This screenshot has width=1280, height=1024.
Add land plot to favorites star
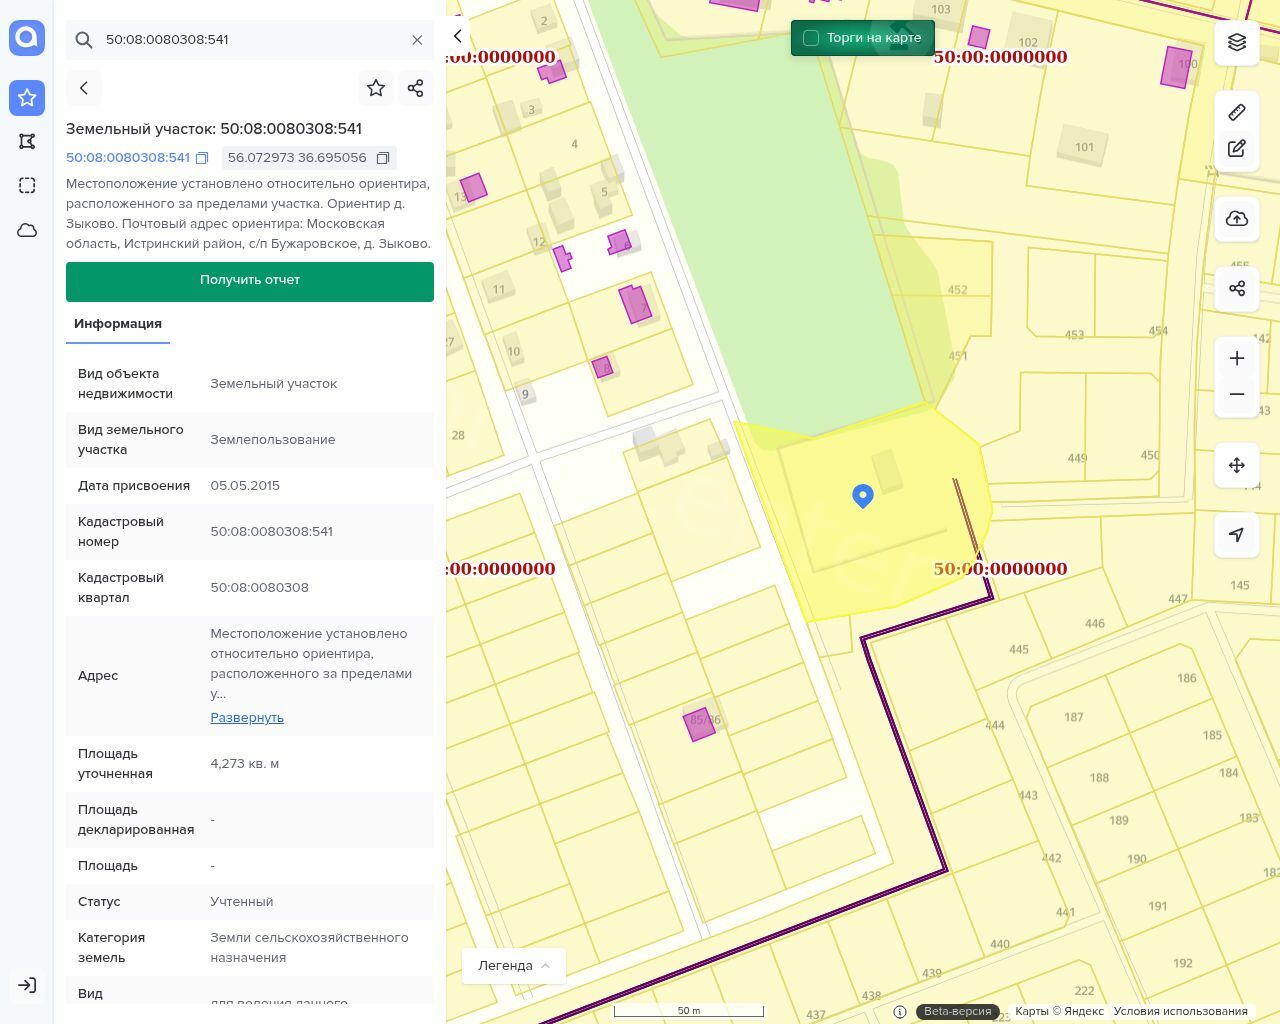[x=376, y=88]
